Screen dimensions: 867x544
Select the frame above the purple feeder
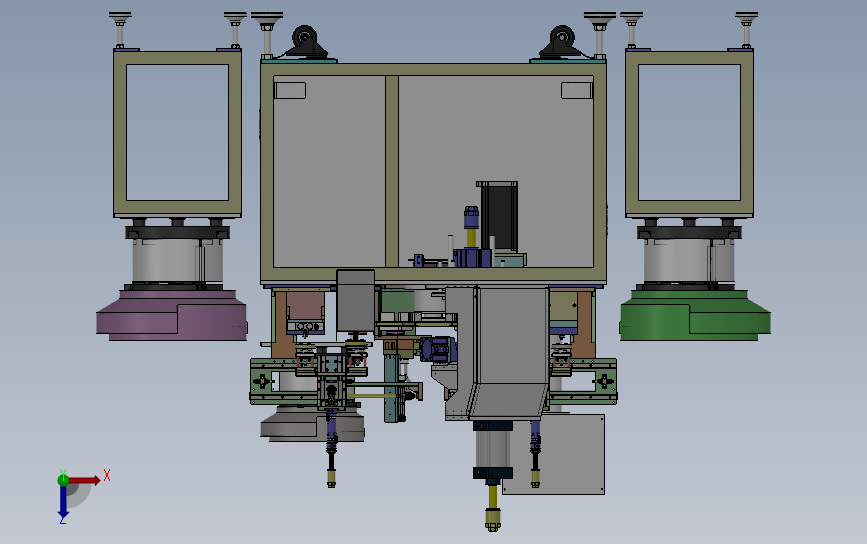point(177,133)
